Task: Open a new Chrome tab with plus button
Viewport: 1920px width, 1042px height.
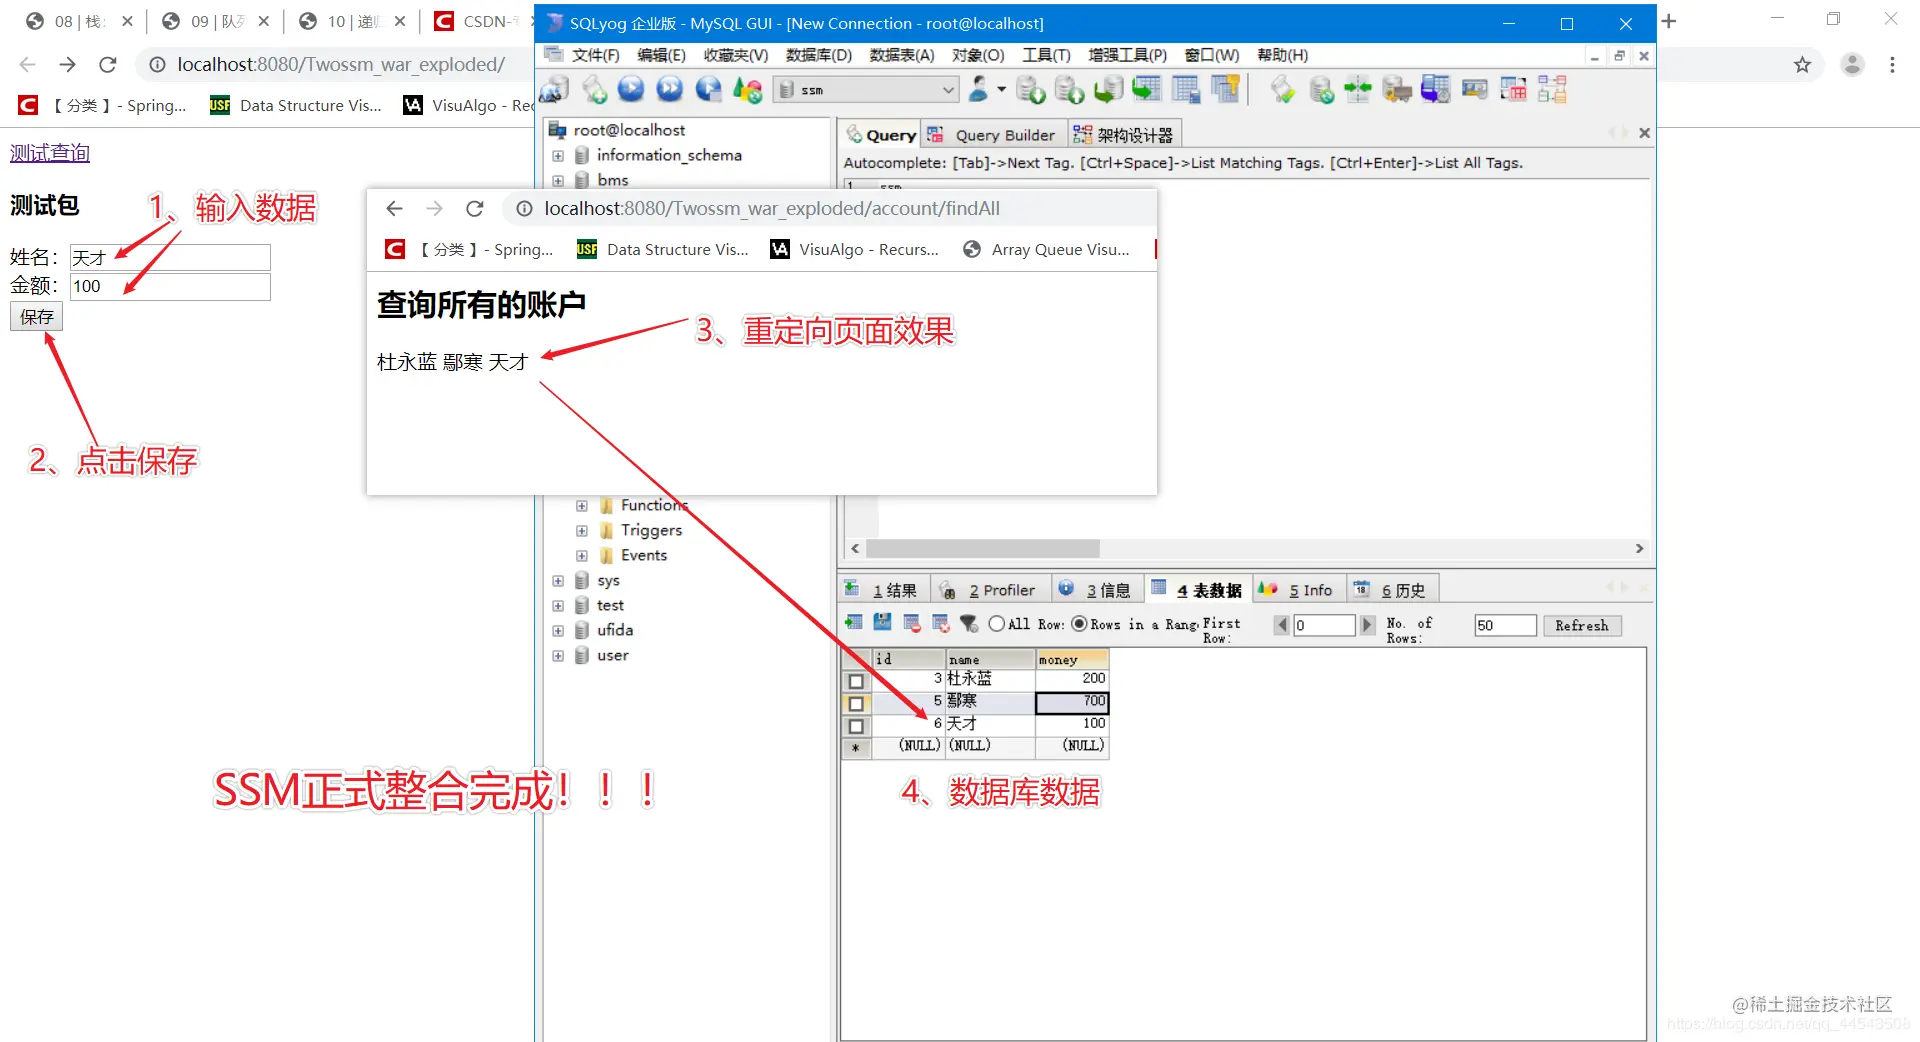Action: tap(1669, 21)
